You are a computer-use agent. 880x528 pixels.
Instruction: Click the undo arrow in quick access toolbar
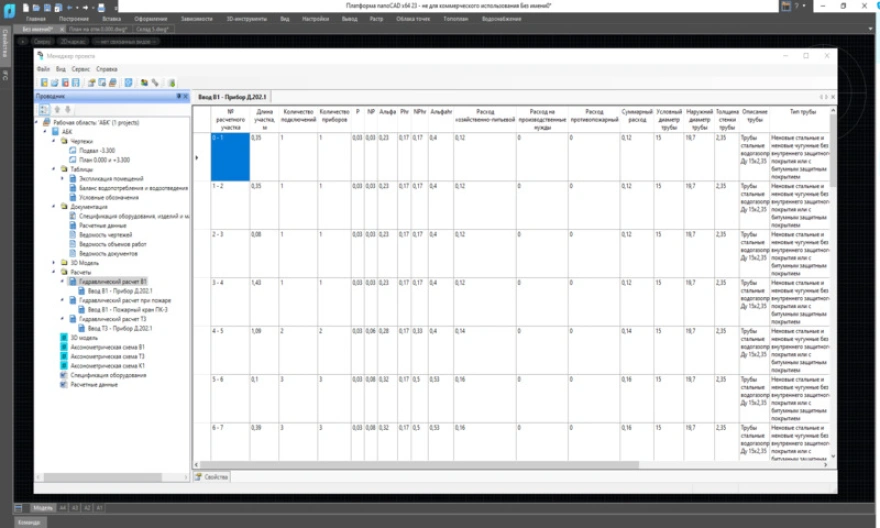point(71,7)
